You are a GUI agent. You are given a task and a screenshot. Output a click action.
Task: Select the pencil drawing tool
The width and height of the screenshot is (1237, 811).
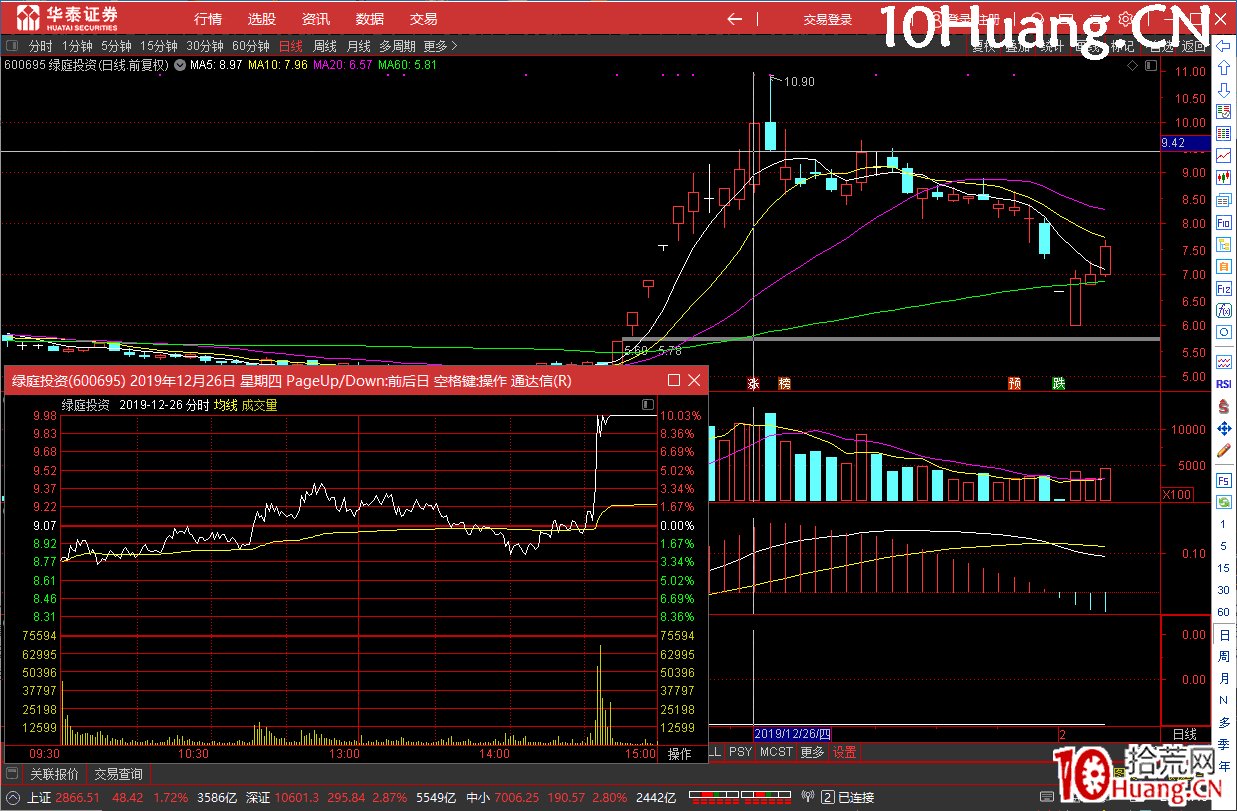(1223, 451)
